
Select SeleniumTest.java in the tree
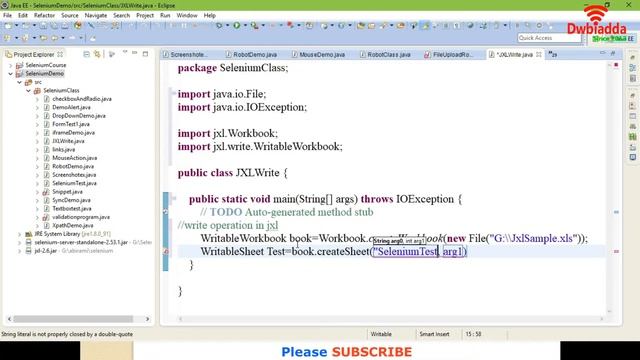74,183
